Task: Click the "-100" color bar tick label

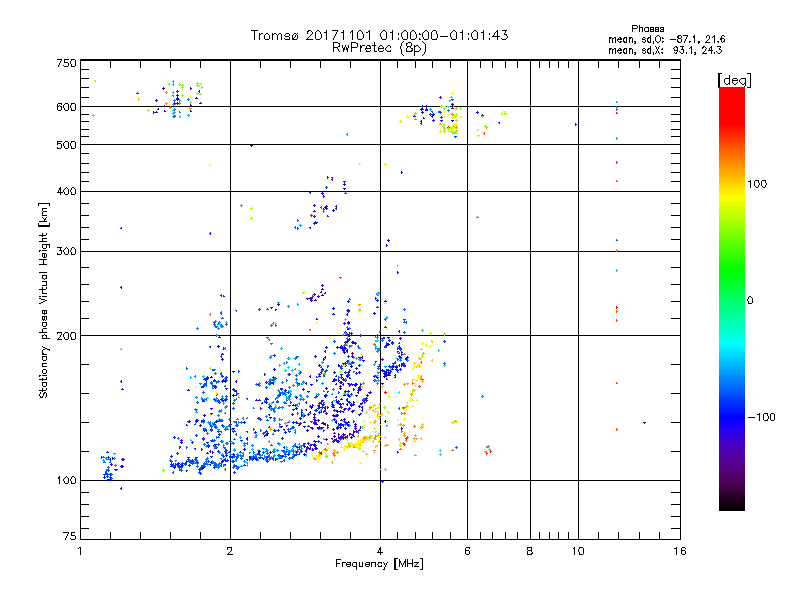Action: pyautogui.click(x=762, y=417)
